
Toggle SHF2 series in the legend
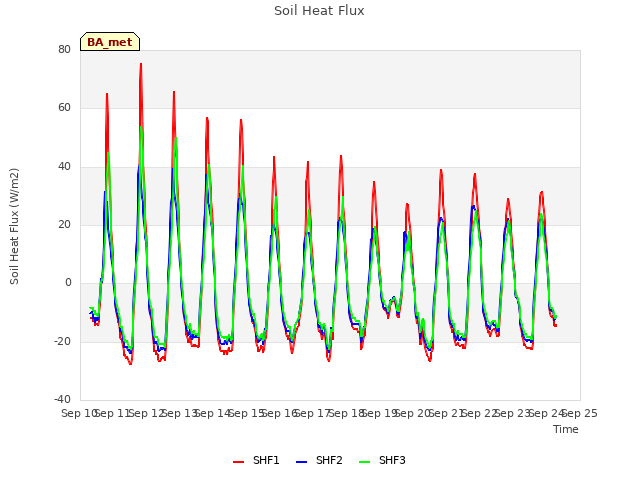click(x=319, y=460)
